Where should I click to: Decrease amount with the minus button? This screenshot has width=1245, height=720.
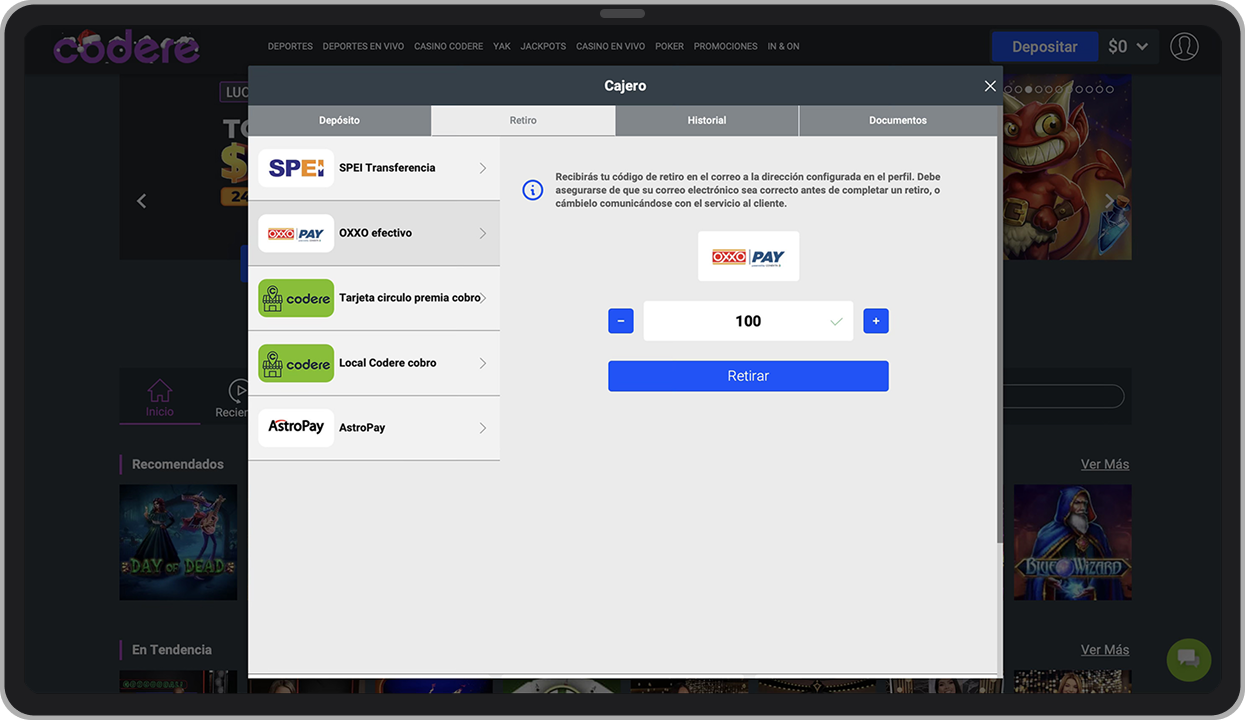(x=620, y=321)
